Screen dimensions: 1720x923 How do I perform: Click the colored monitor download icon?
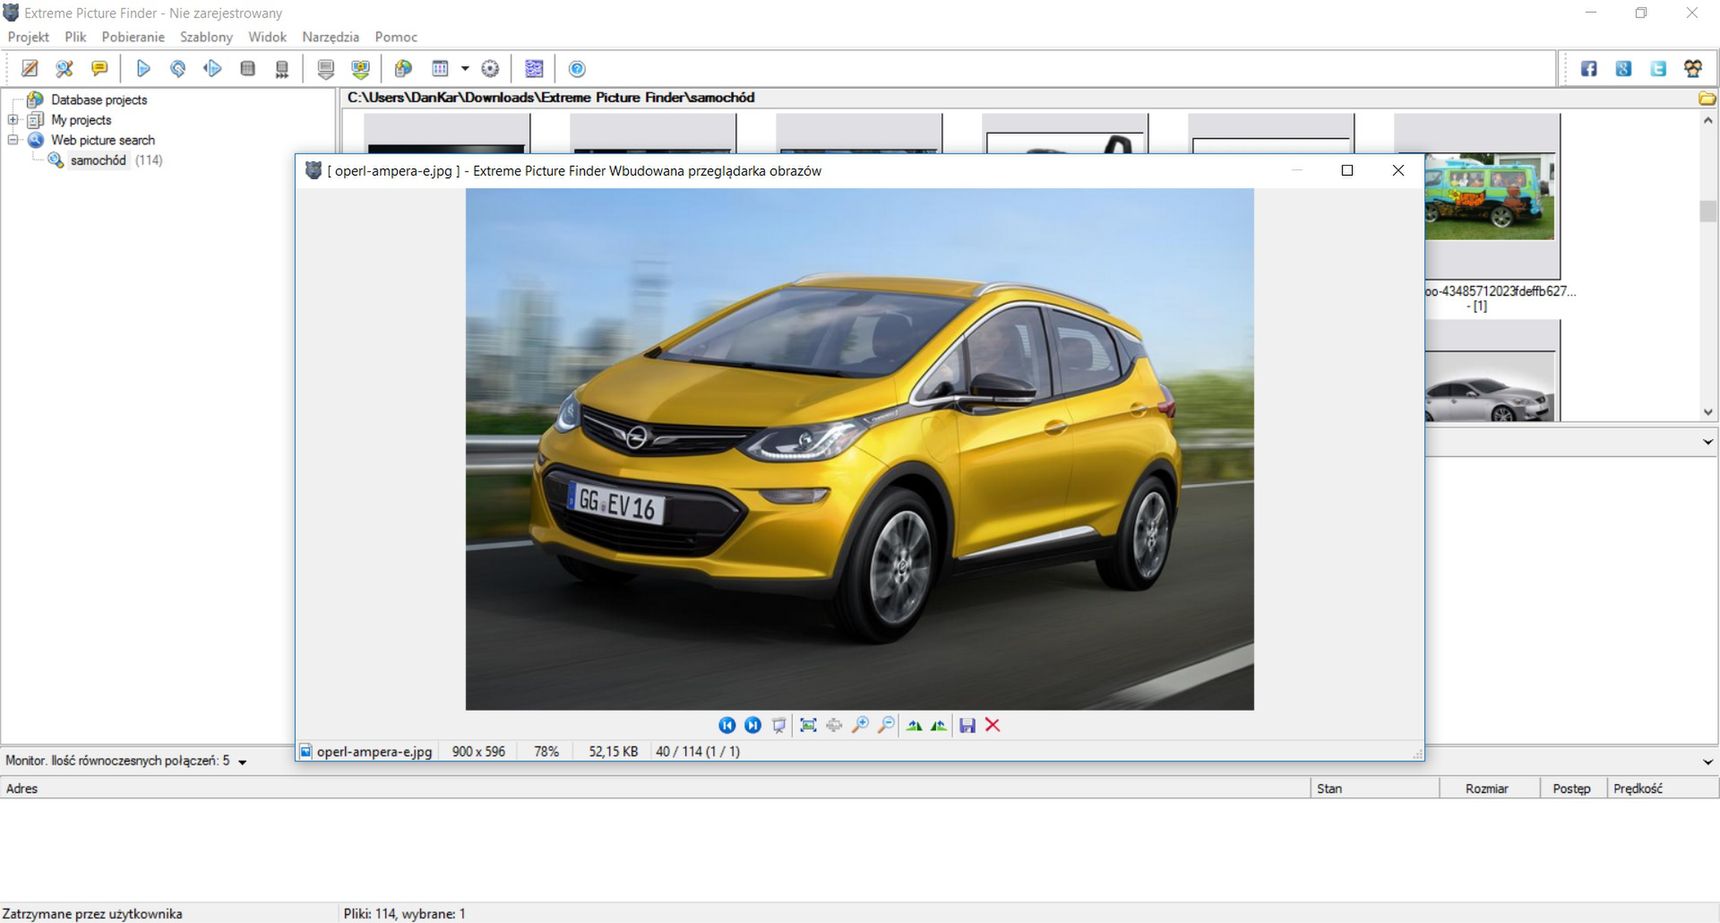pyautogui.click(x=360, y=69)
